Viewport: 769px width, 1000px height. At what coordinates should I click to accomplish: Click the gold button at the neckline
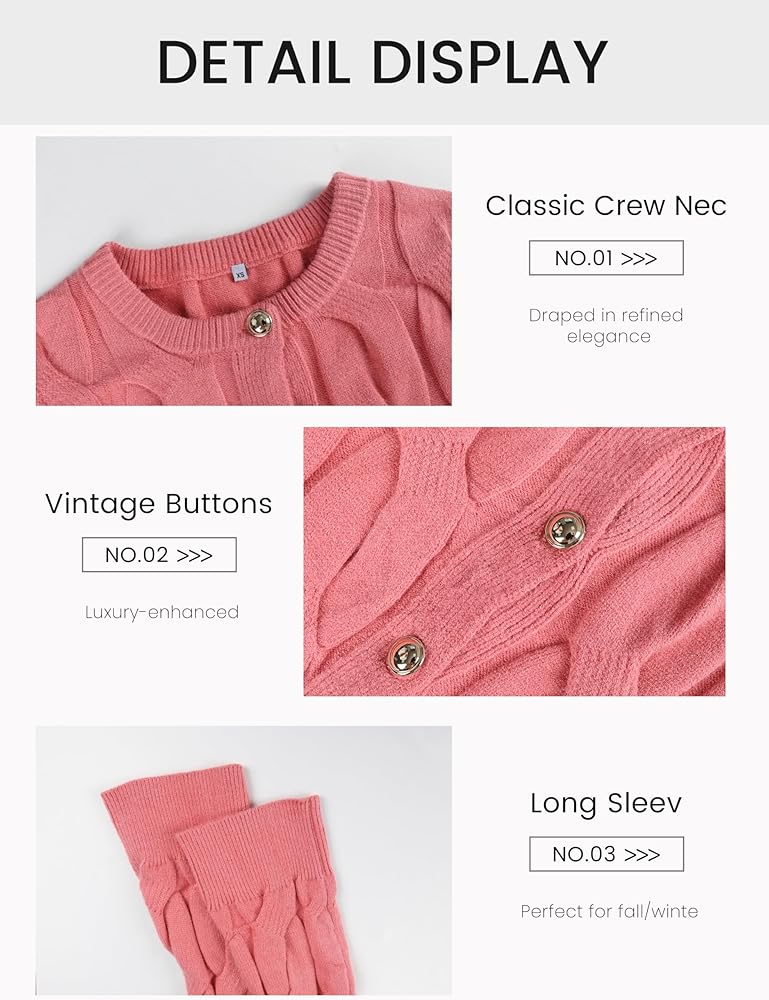pyautogui.click(x=259, y=322)
